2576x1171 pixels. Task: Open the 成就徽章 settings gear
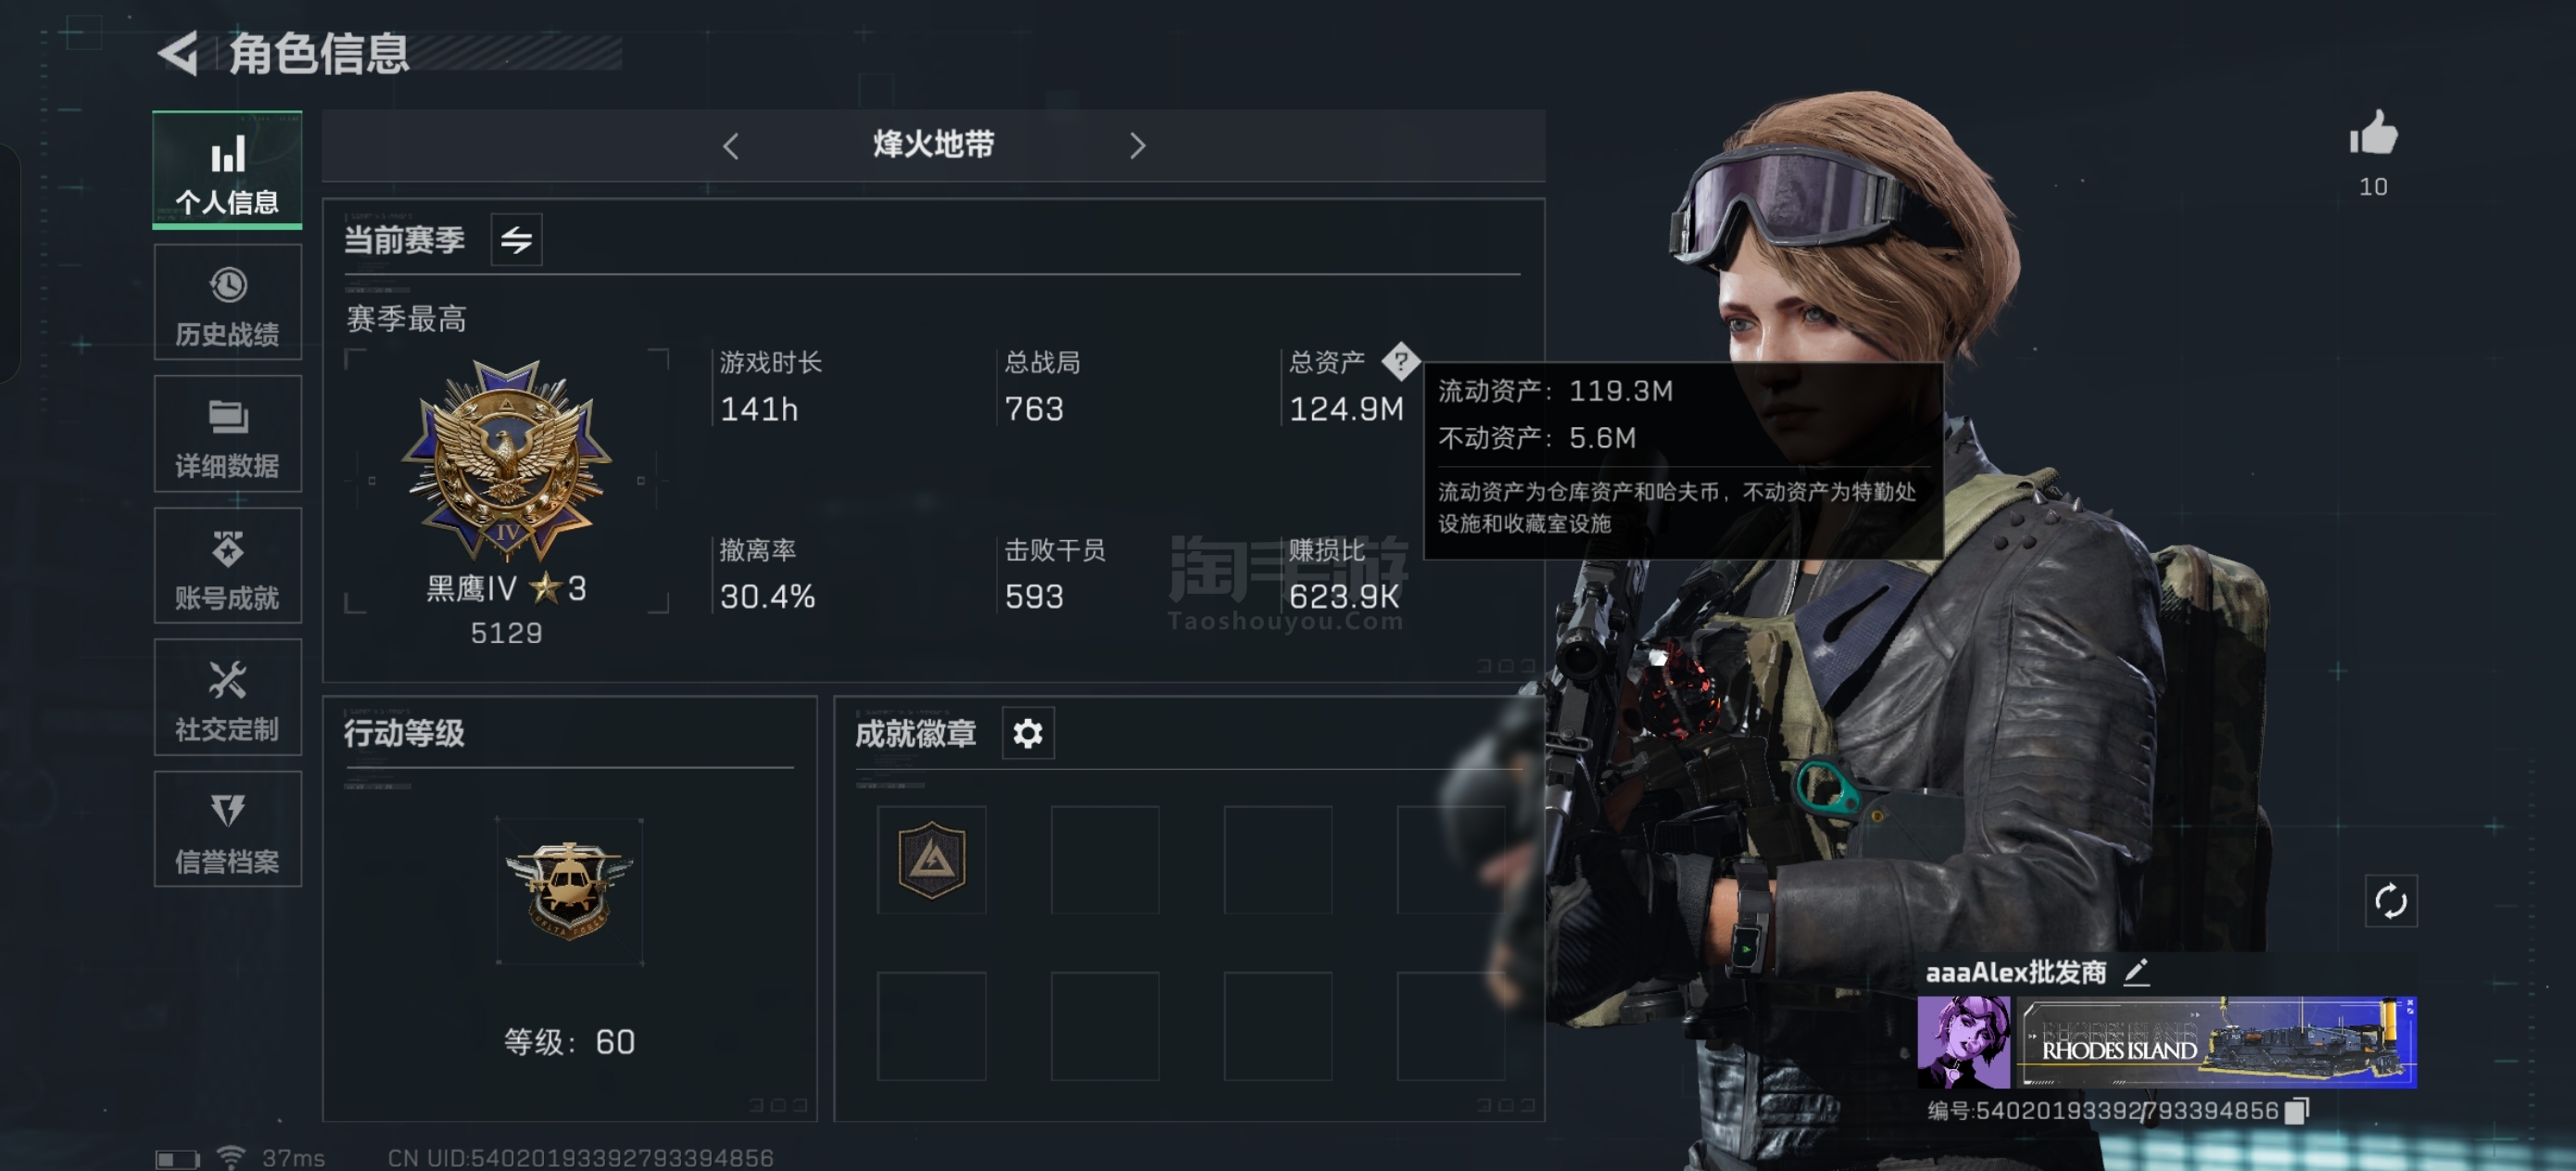point(1028,733)
